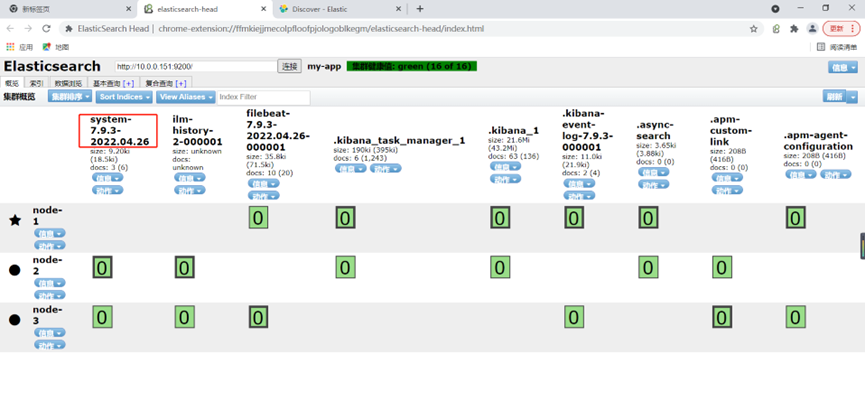Open a new tab with plus icon
Image resolution: width=865 pixels, height=420 pixels.
(x=420, y=9)
